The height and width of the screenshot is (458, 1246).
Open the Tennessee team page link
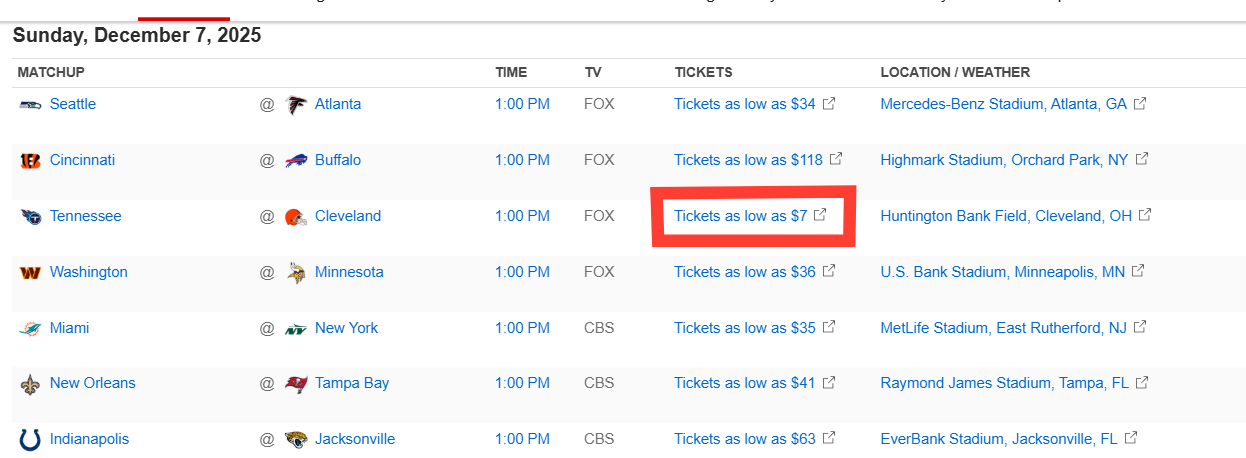click(x=85, y=216)
